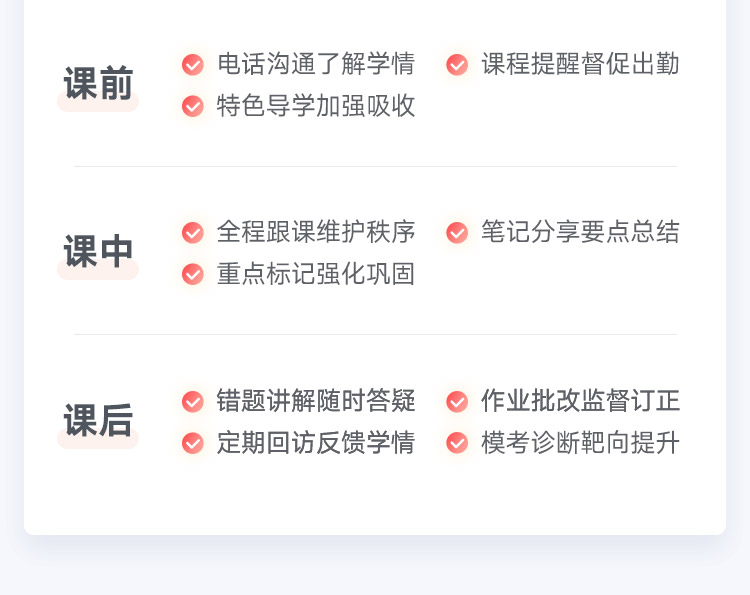Click the 电话沟通了解学情 text

coord(316,65)
